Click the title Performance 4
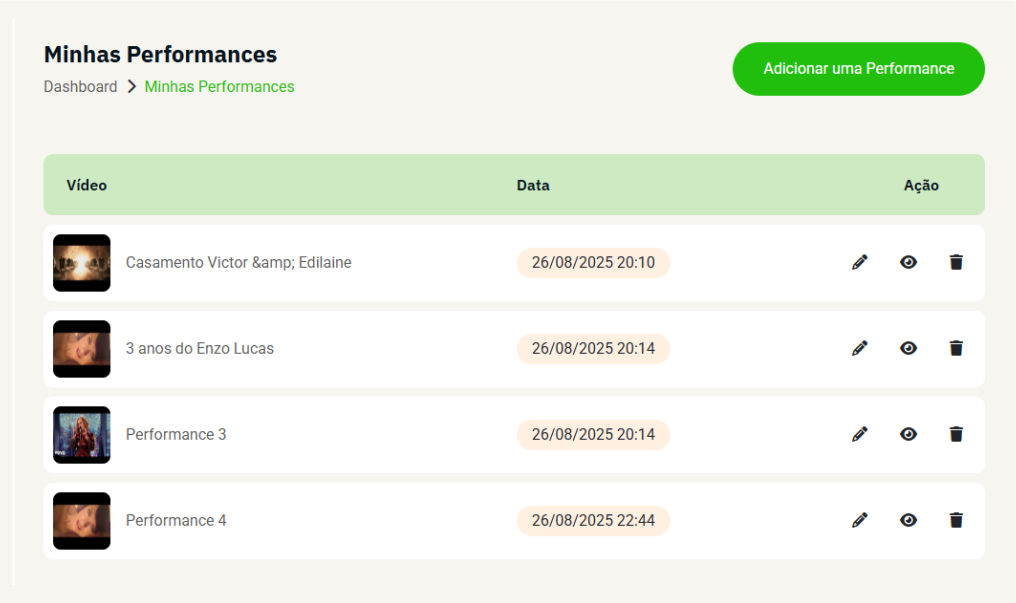The width and height of the screenshot is (1016, 603). [176, 521]
